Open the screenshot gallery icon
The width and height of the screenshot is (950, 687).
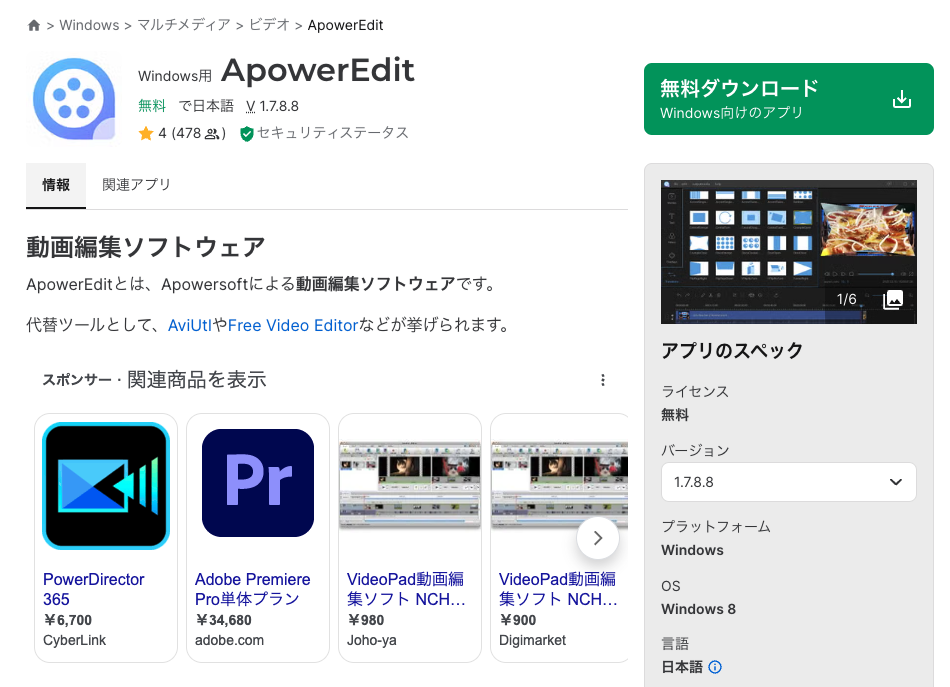tap(893, 299)
